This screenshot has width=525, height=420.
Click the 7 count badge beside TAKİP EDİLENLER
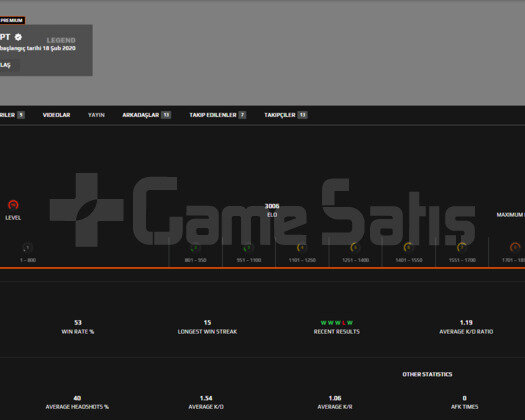click(242, 115)
